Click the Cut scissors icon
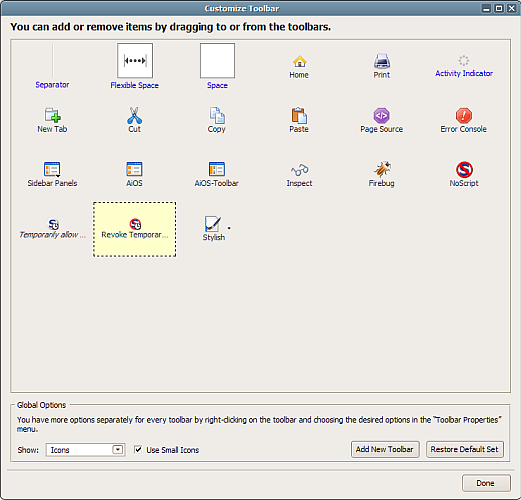 (x=135, y=115)
